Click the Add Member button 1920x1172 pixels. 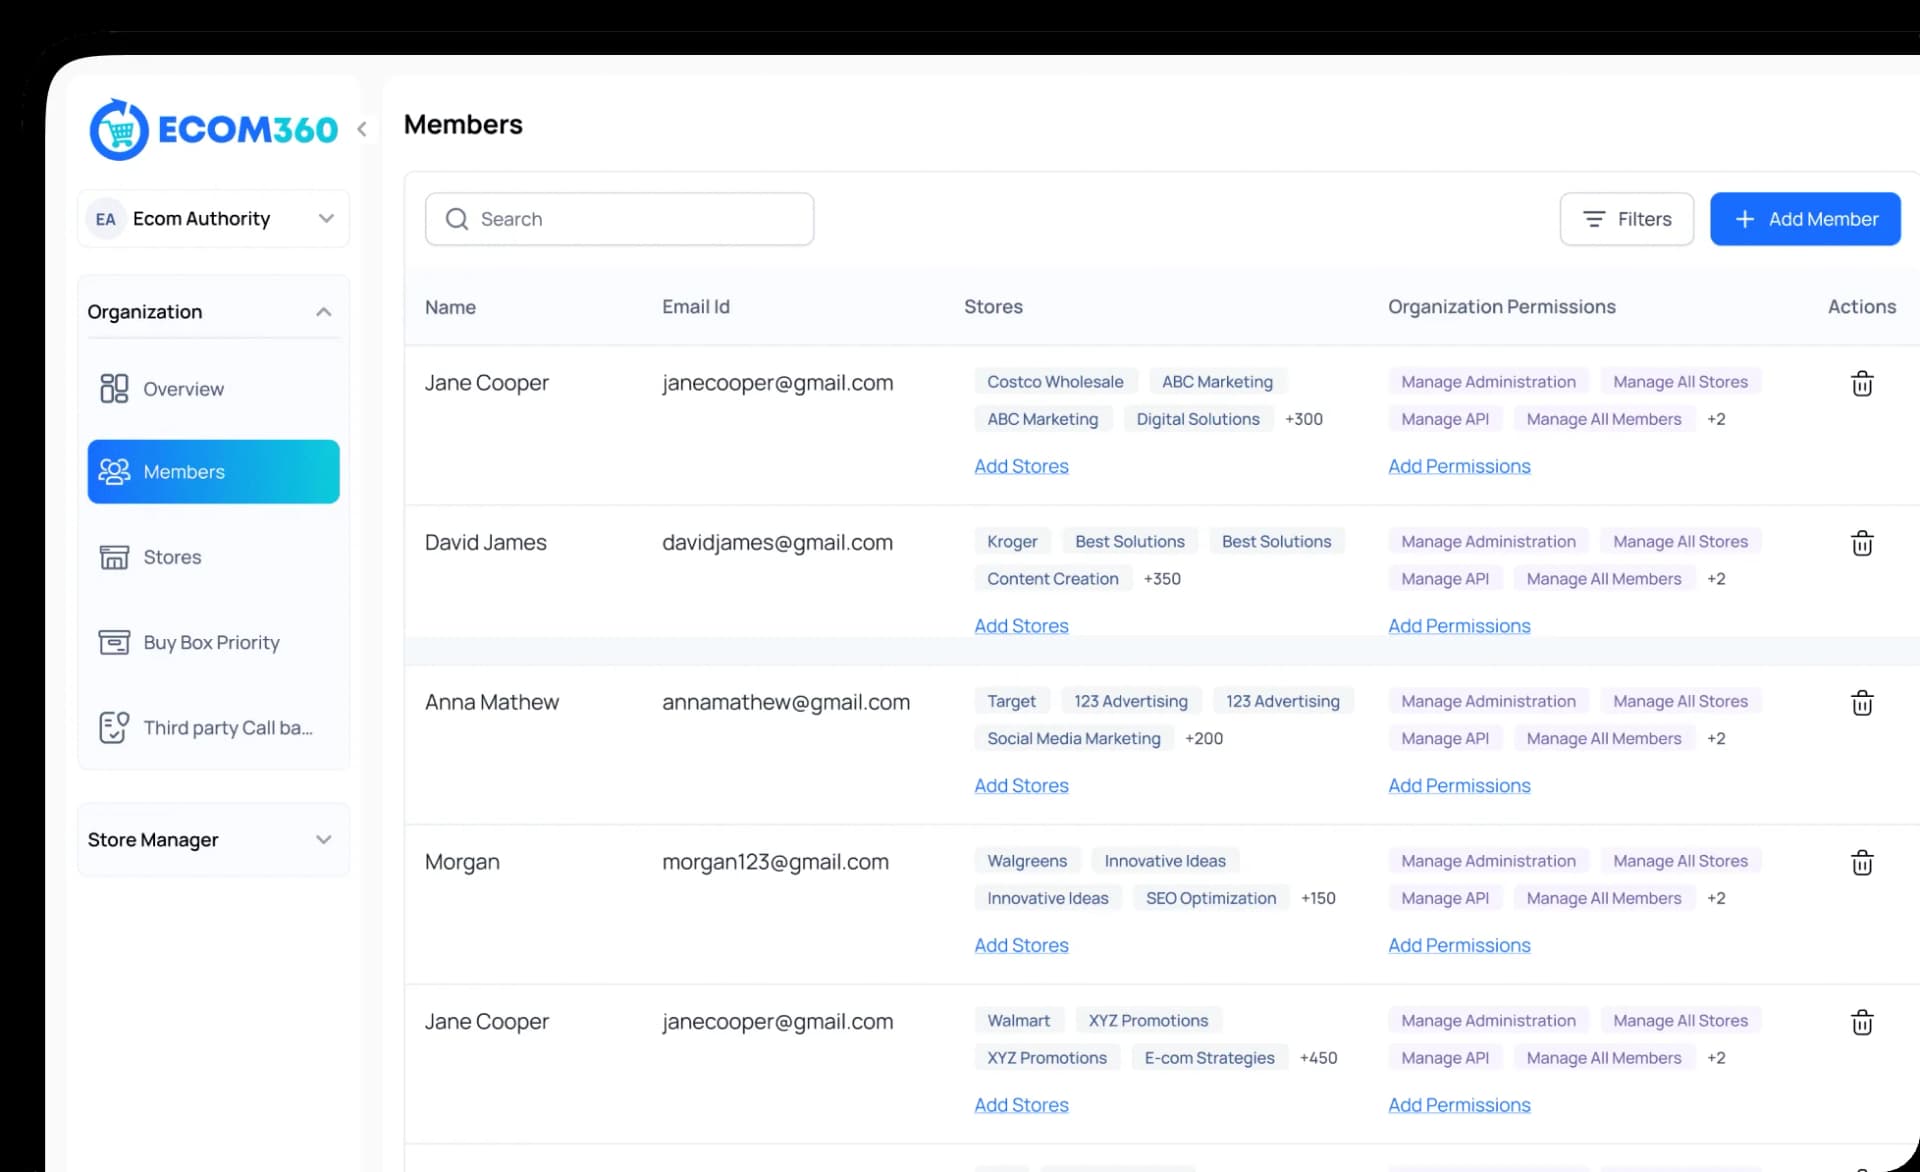point(1805,219)
